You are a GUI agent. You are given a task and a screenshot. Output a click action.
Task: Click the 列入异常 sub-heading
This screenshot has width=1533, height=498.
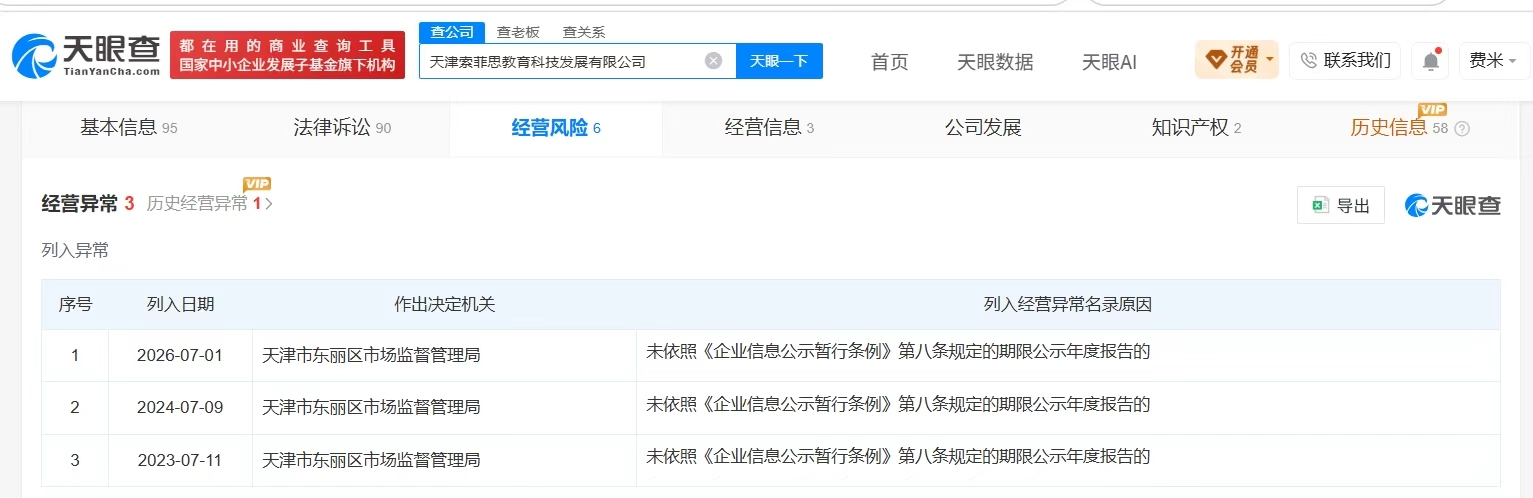[x=75, y=251]
